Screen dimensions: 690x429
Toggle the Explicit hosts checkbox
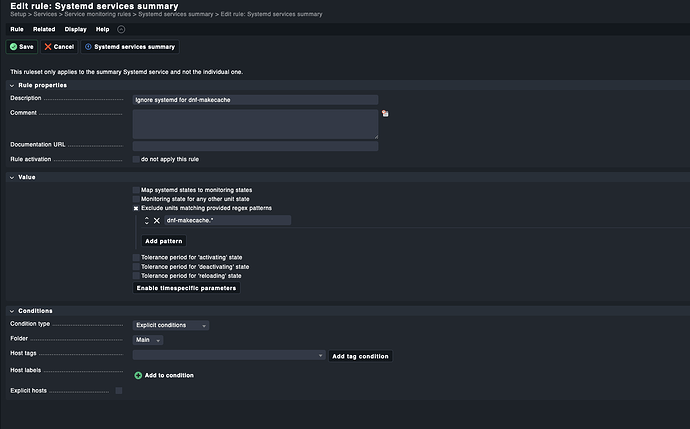point(119,391)
